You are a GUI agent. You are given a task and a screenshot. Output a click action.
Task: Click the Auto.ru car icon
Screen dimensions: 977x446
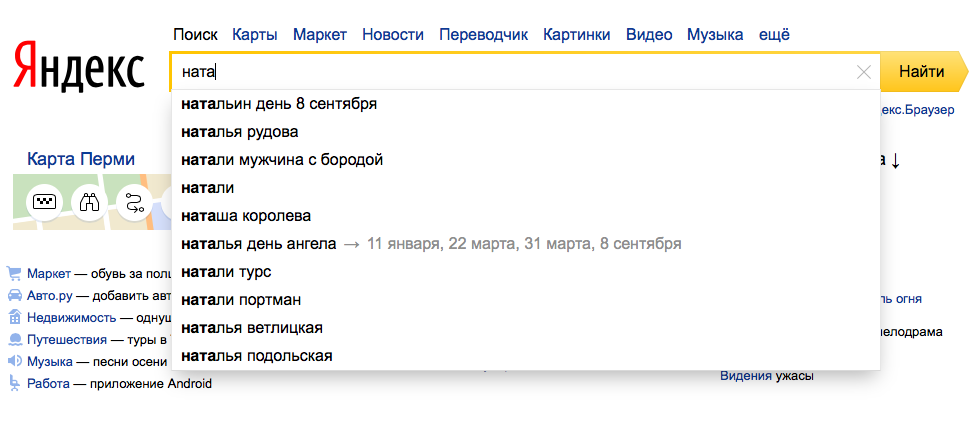point(14,295)
